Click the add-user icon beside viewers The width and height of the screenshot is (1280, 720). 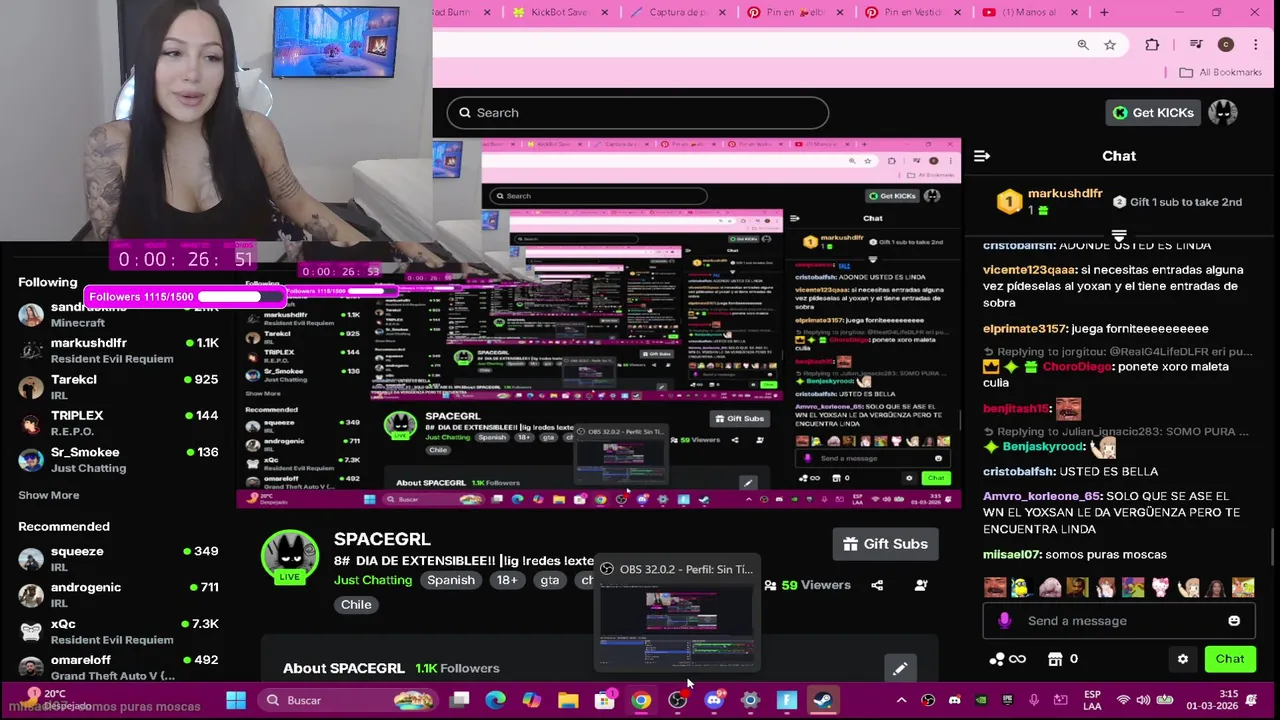[x=921, y=585]
